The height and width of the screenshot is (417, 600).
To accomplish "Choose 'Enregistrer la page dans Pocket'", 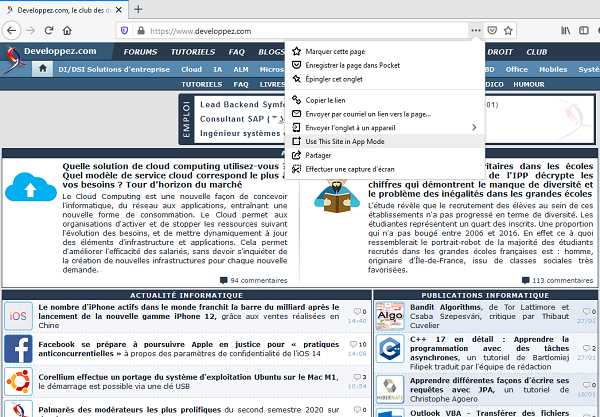I will click(x=385, y=65).
